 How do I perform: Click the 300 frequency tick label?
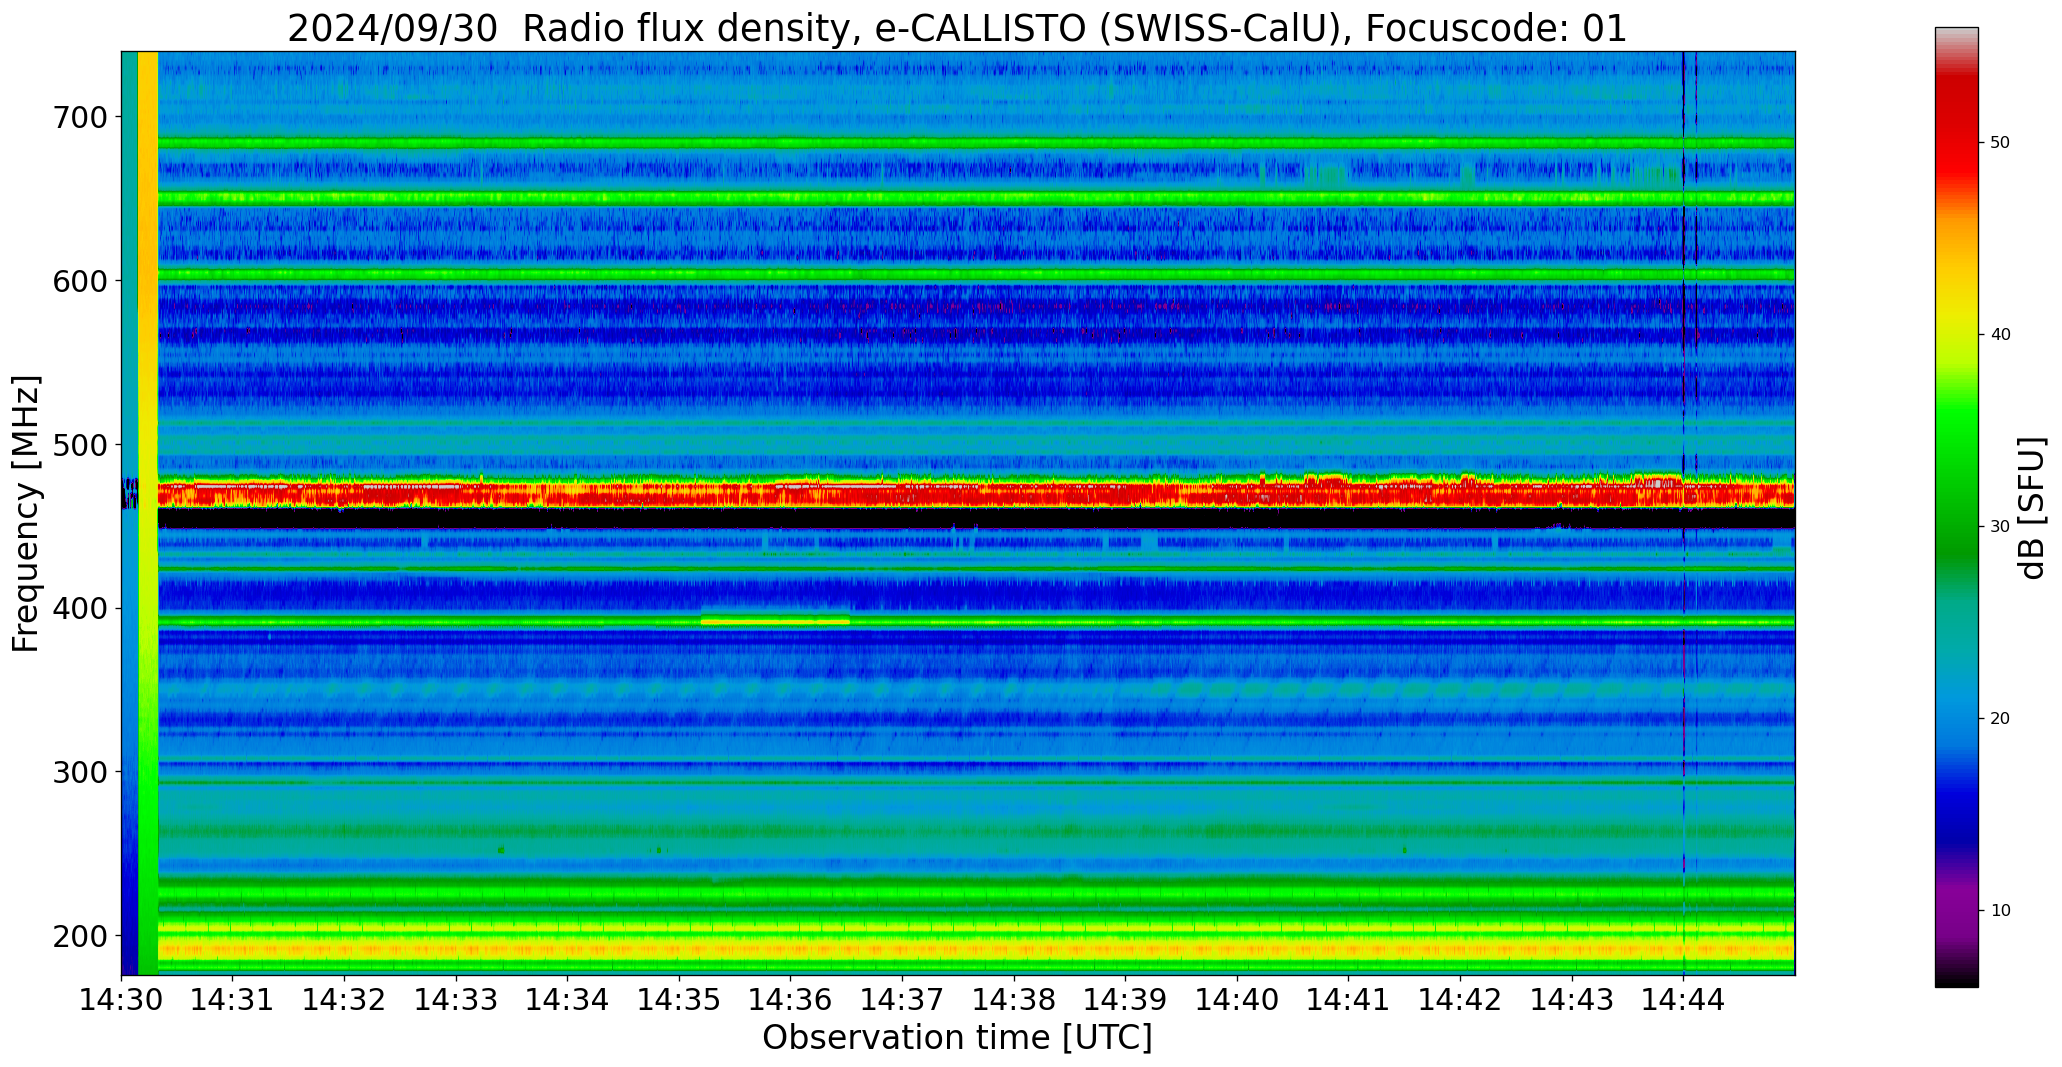coord(79,772)
